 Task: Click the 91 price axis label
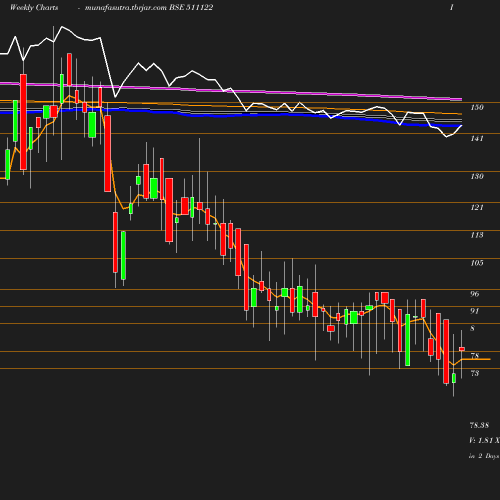[x=475, y=311]
